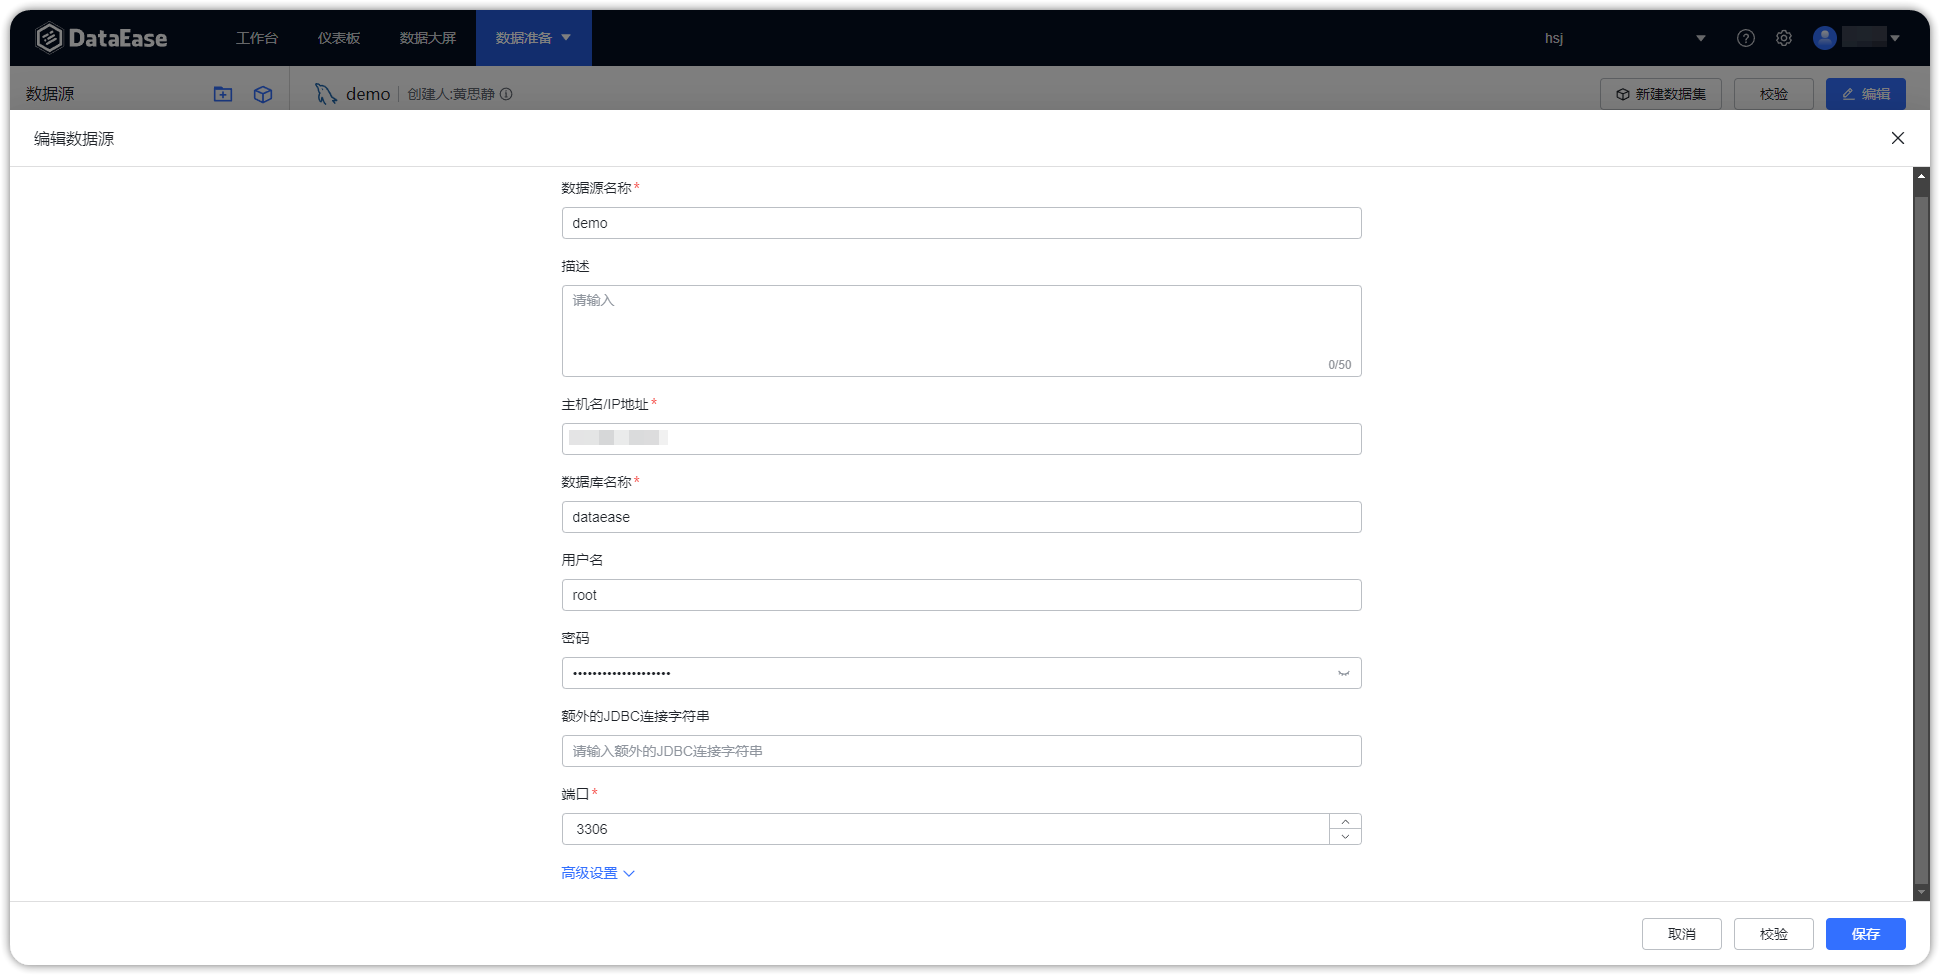Click the new folder icon beside 数据源
This screenshot has height=975, width=1940.
pyautogui.click(x=222, y=93)
